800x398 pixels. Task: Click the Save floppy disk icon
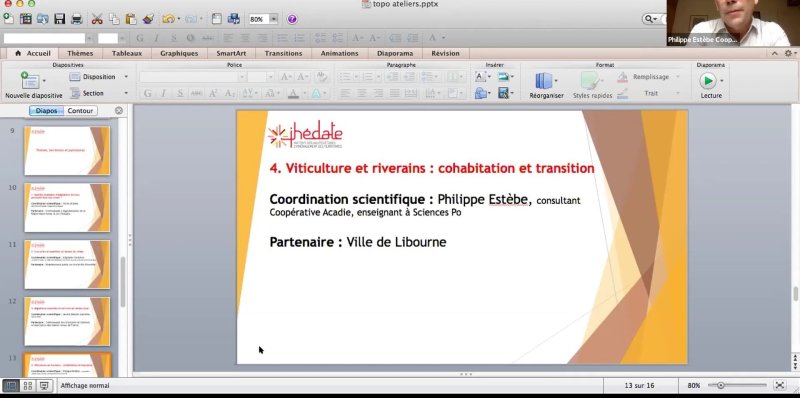coord(60,19)
